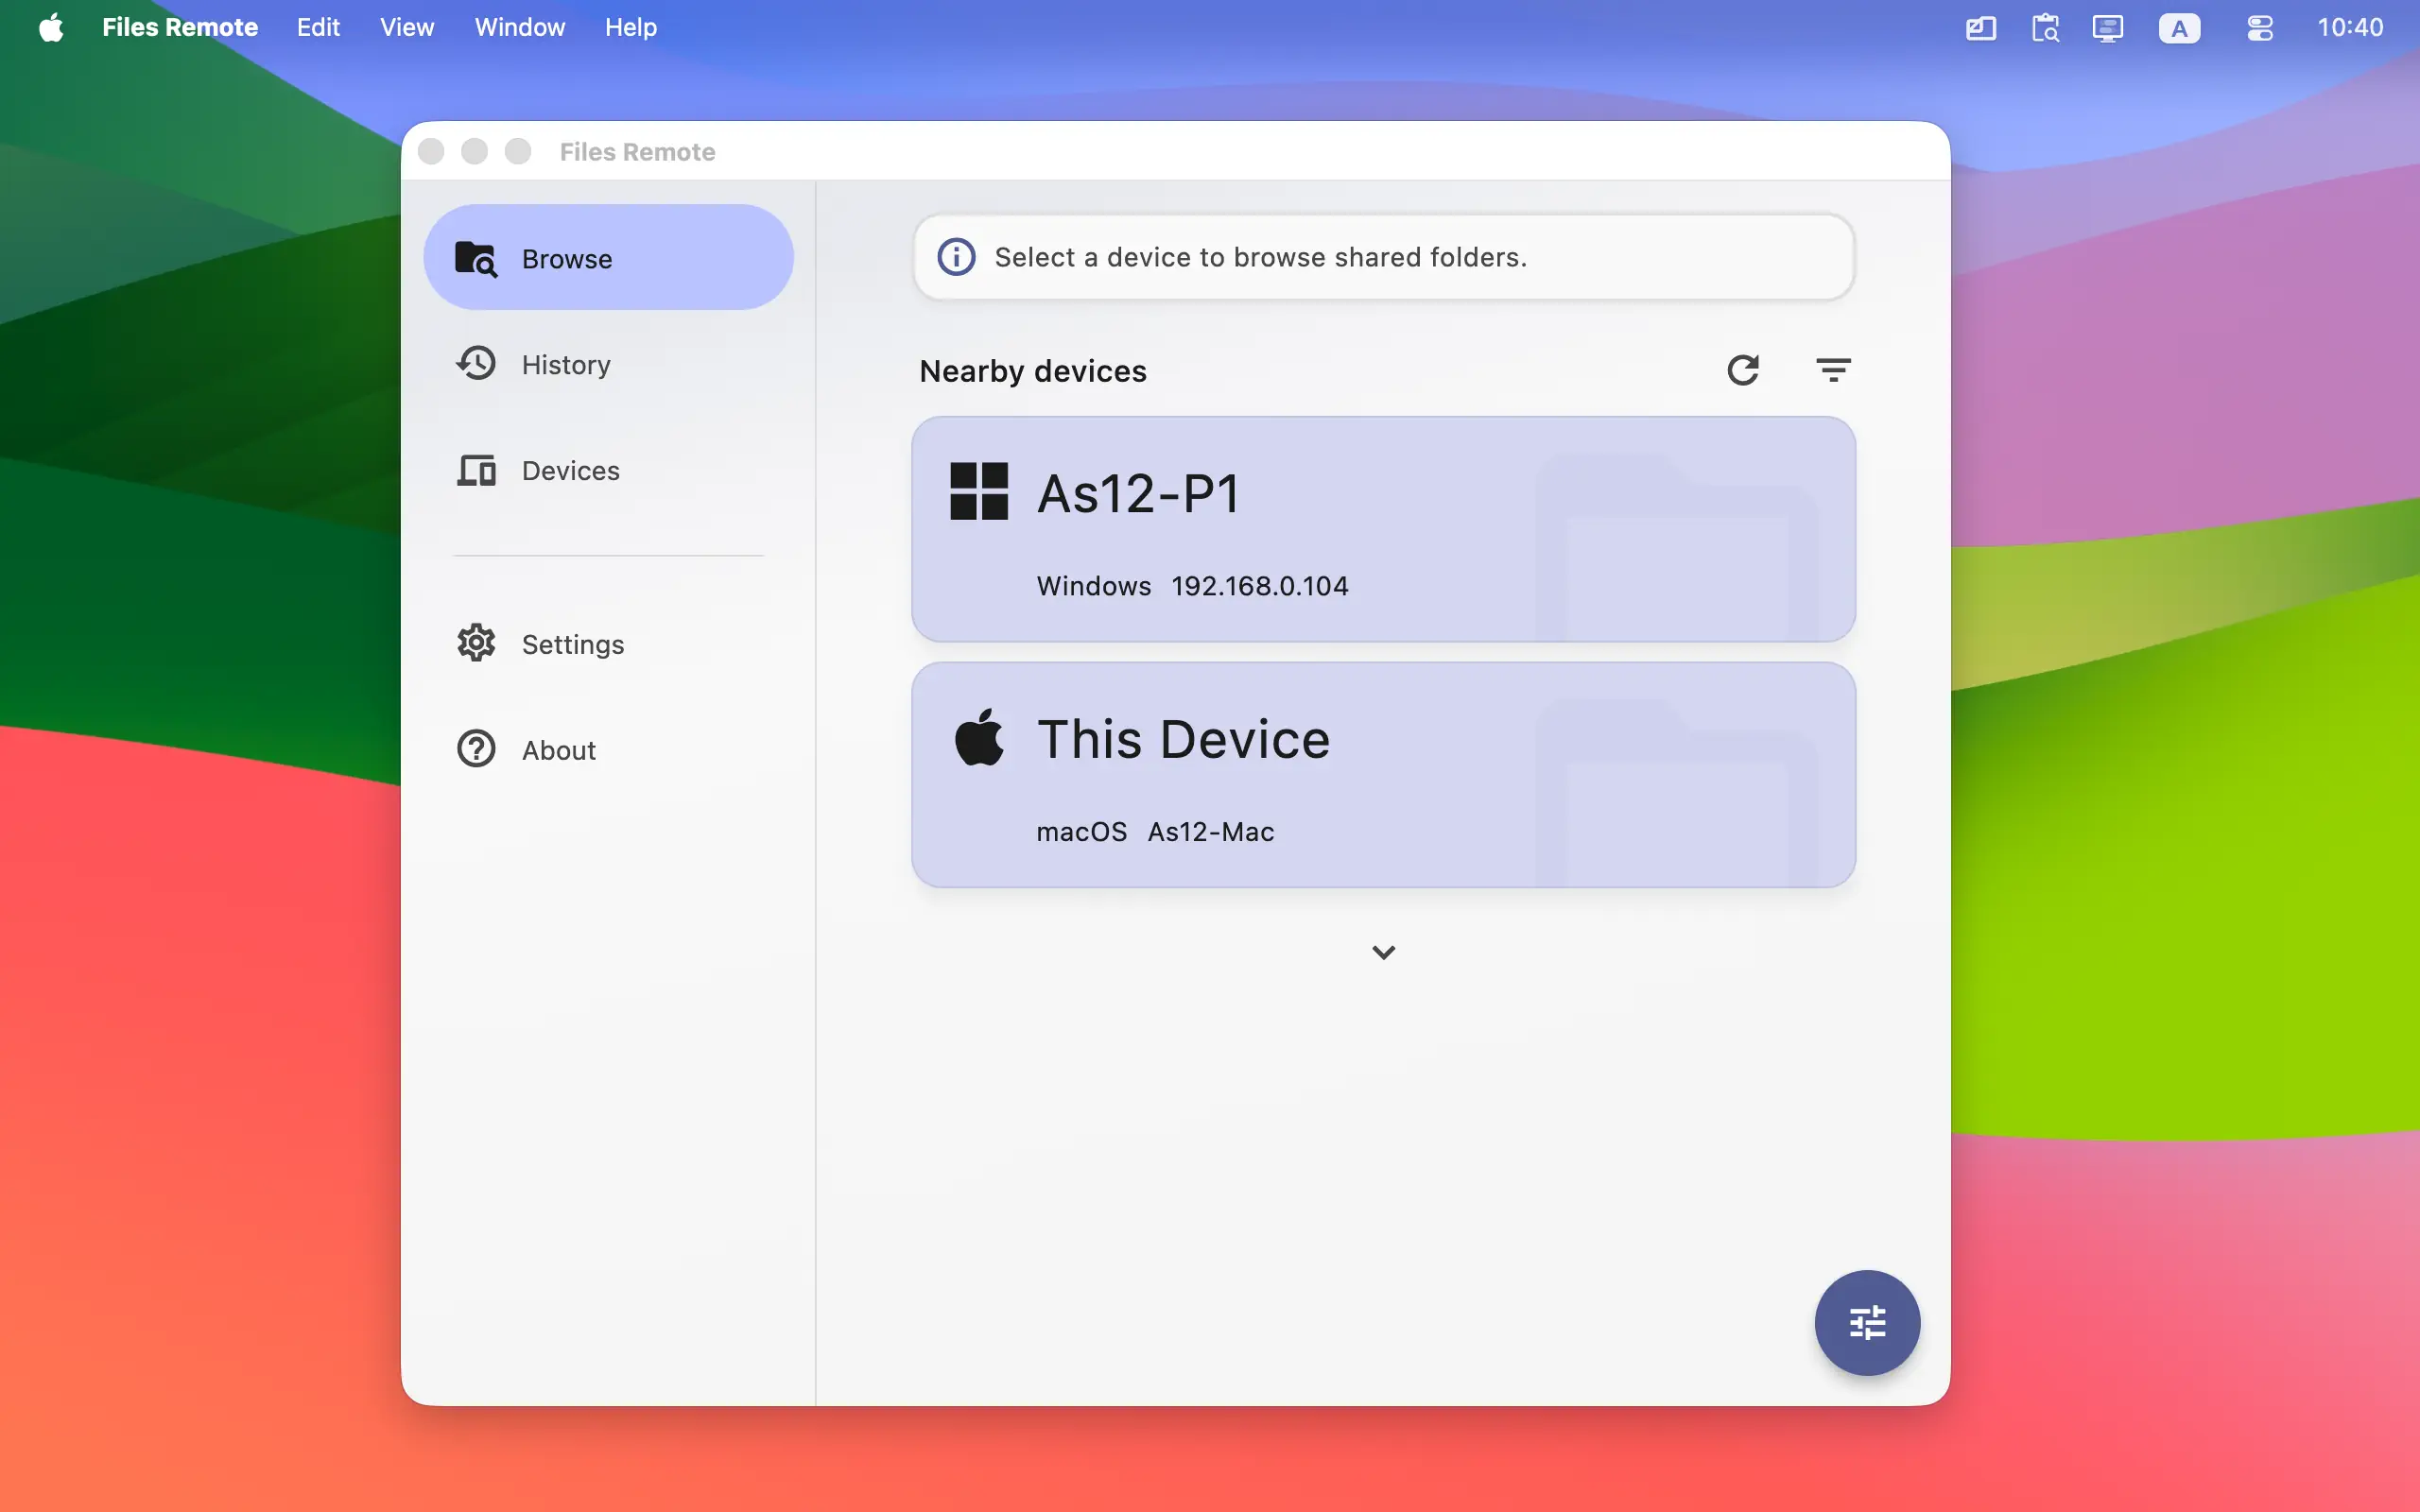Click the Windows logo on As12-P1
The width and height of the screenshot is (2420, 1512).
[979, 491]
